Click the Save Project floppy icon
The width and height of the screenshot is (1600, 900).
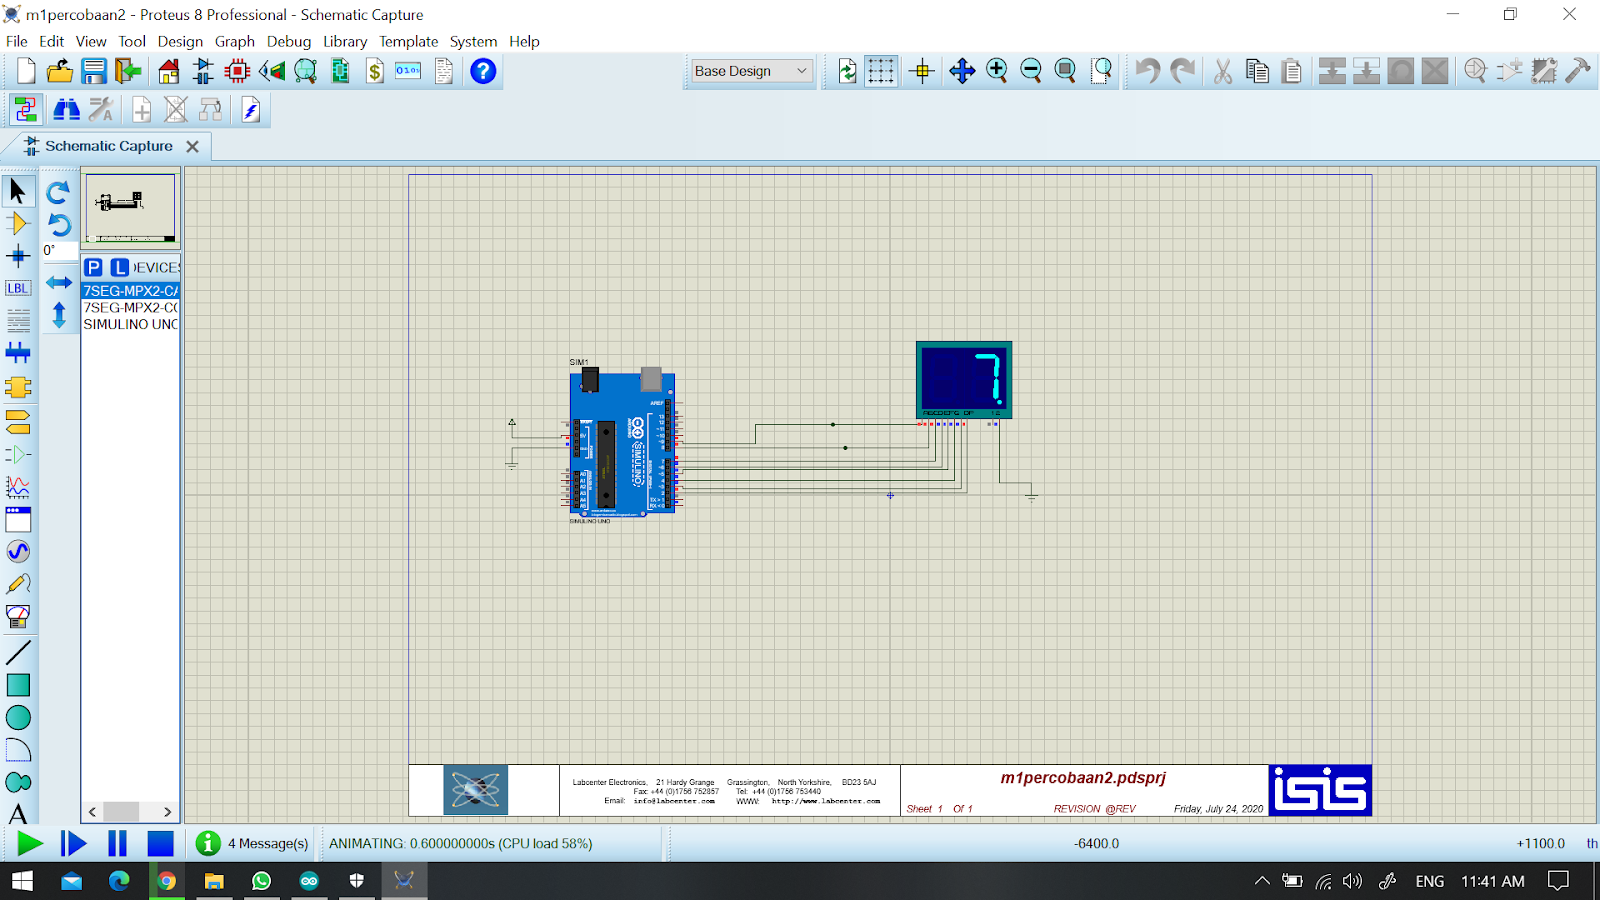click(x=94, y=71)
